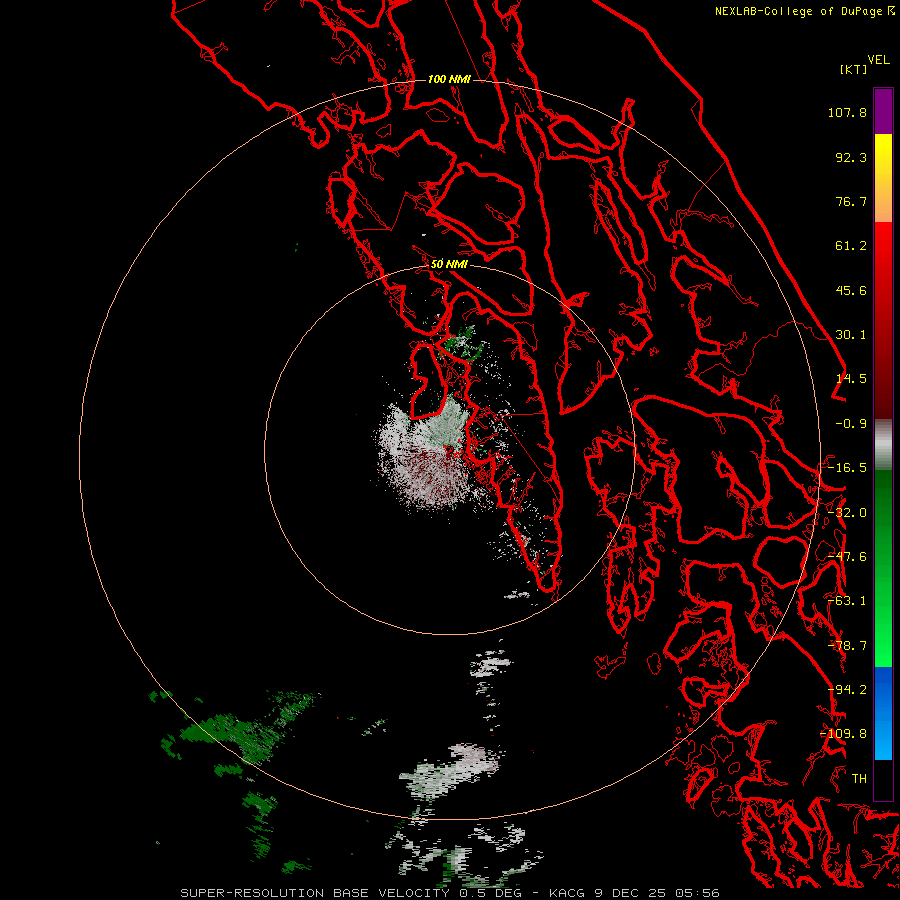Click the VEL legend title
The height and width of the screenshot is (900, 900).
(x=878, y=60)
